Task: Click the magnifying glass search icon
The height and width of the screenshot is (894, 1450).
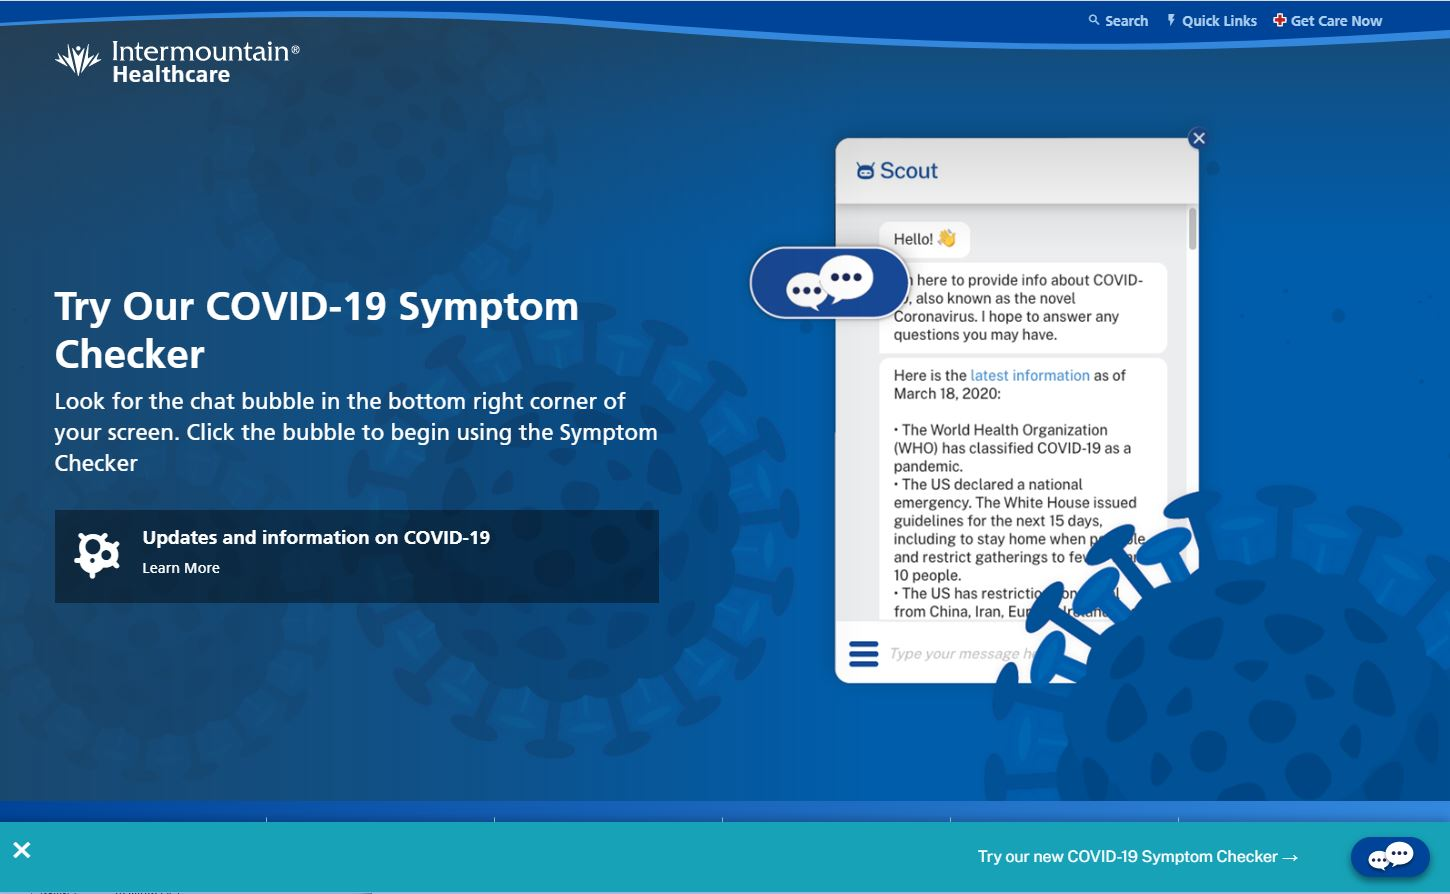Action: pyautogui.click(x=1094, y=20)
